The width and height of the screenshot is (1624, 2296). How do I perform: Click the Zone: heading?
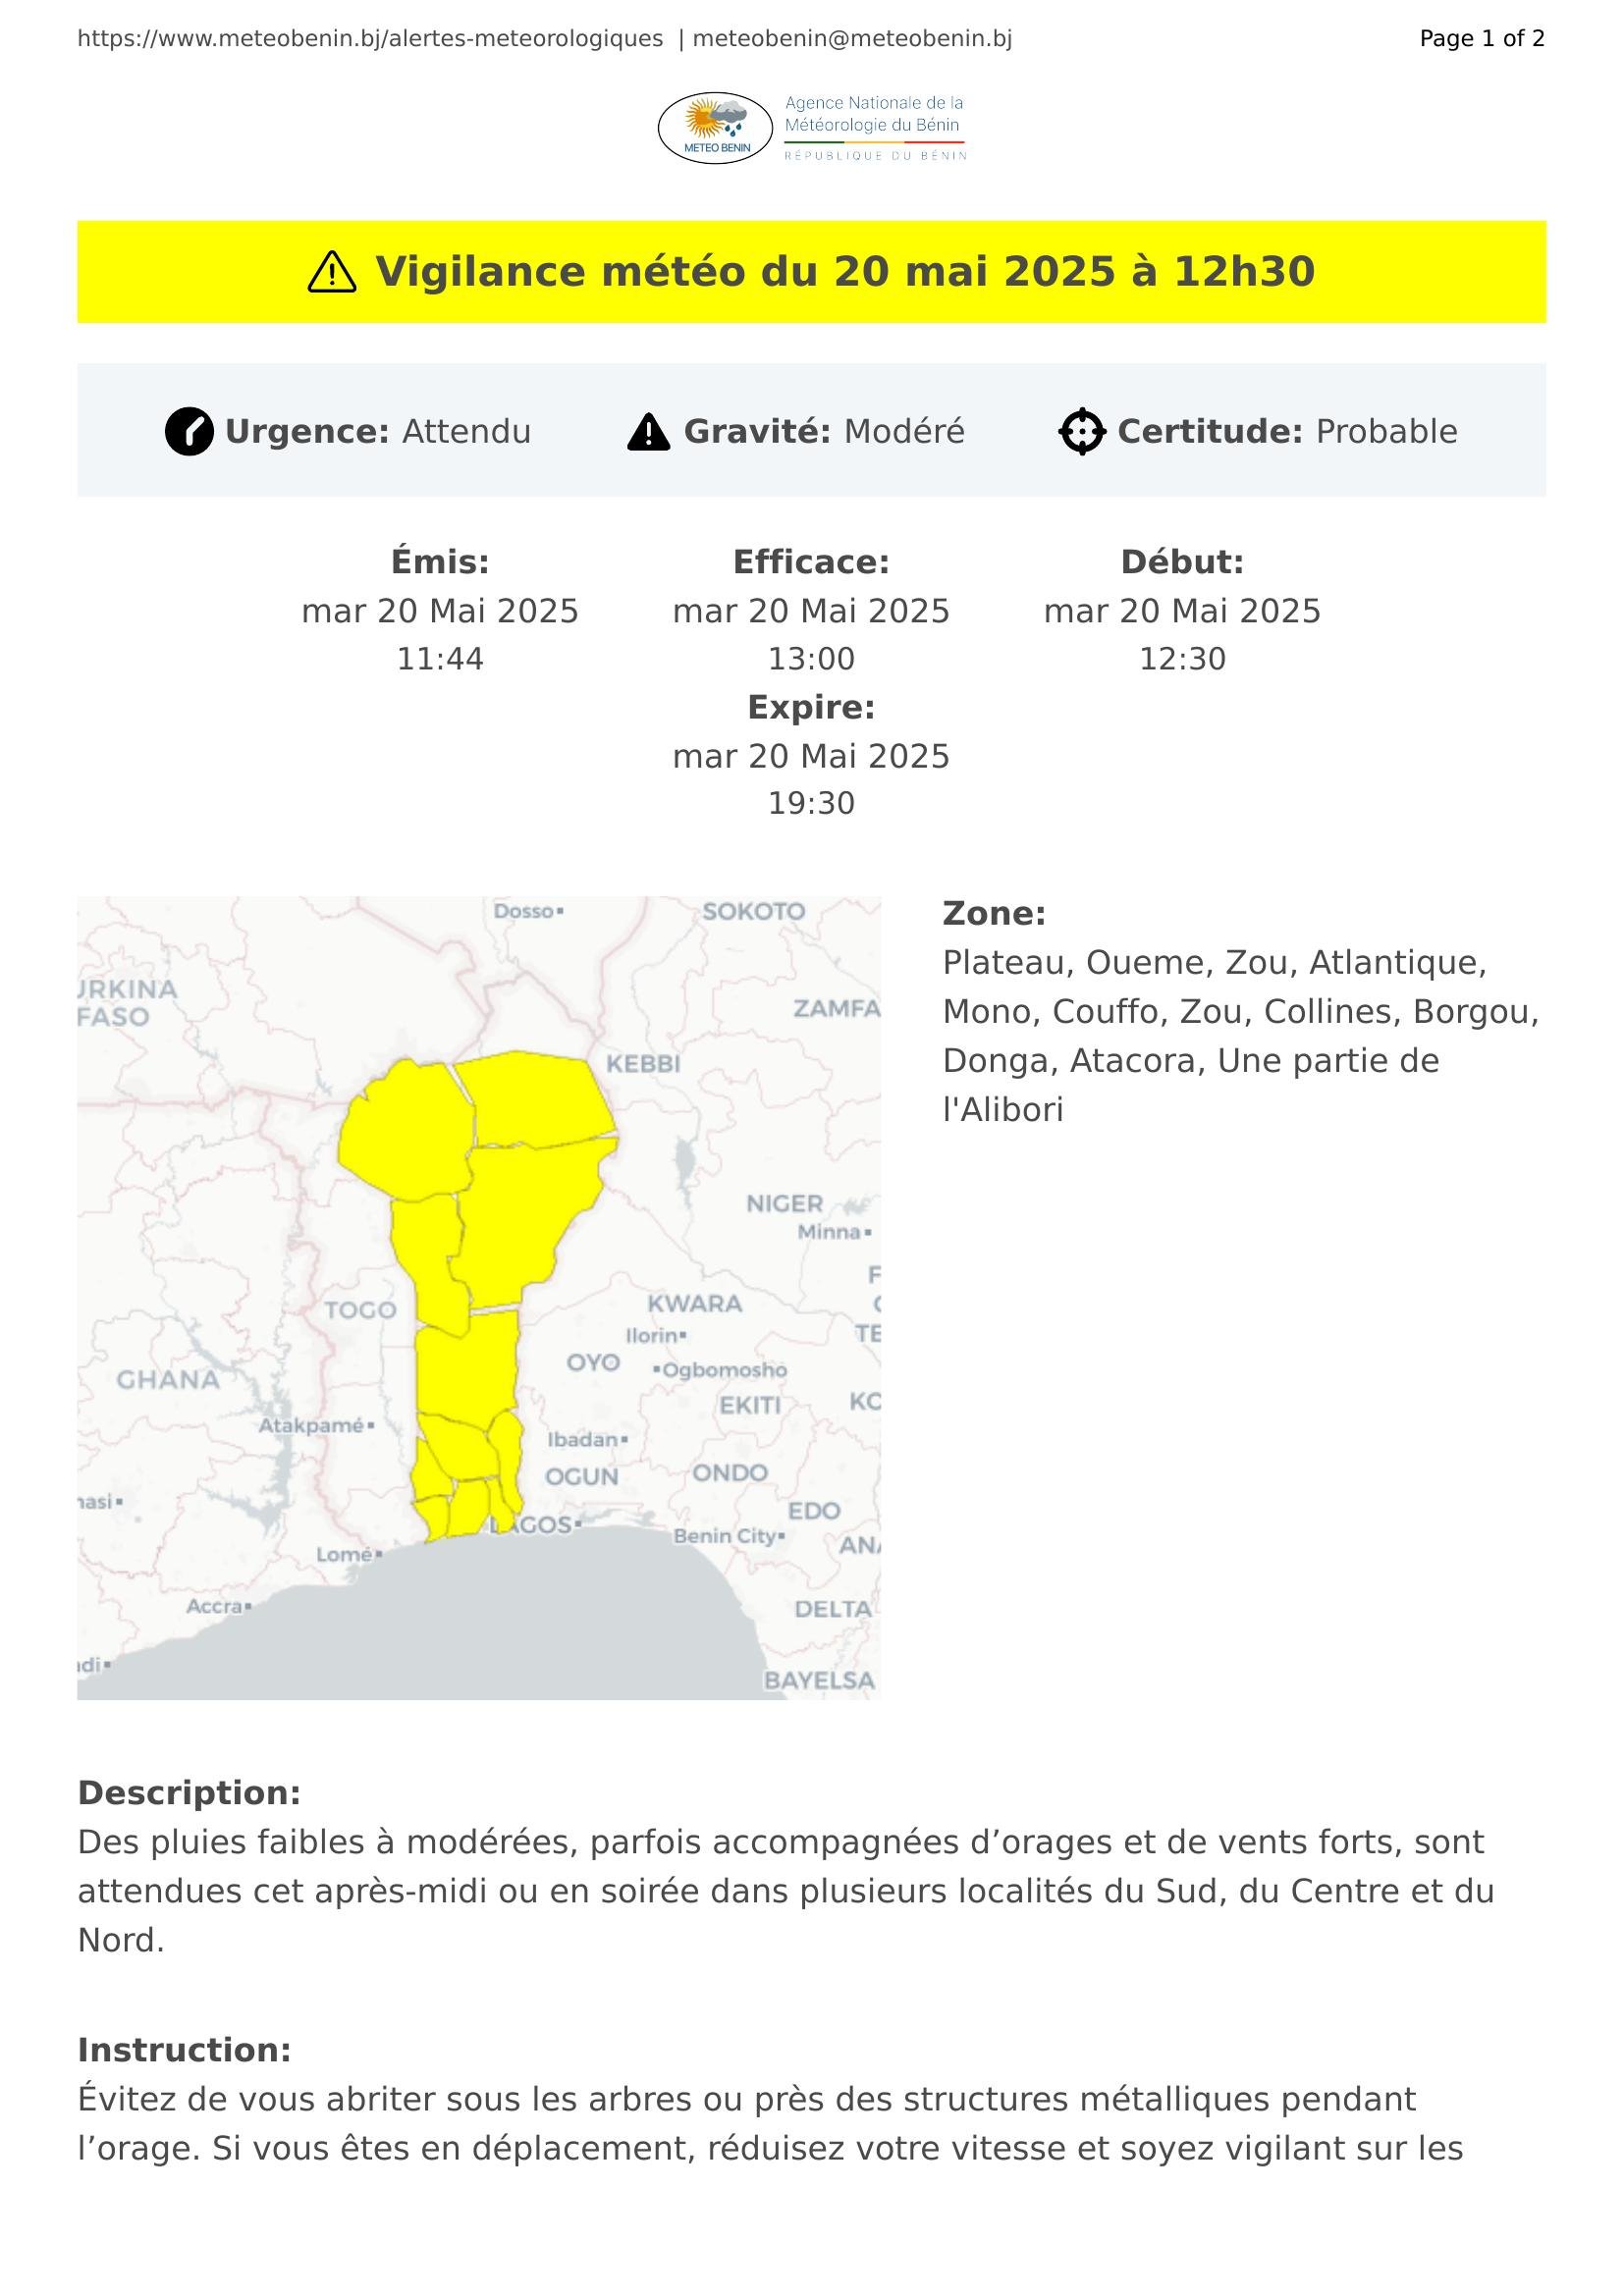tap(994, 913)
